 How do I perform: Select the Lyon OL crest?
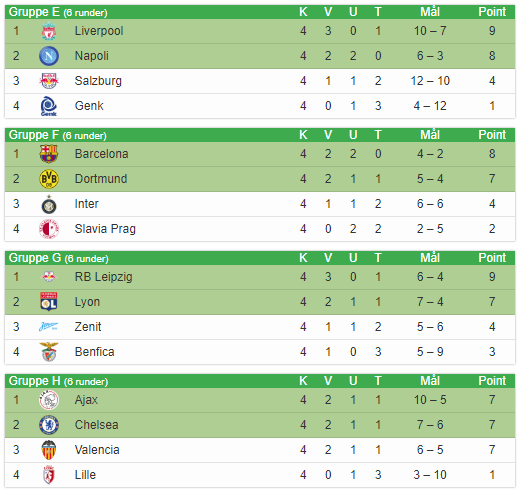tap(49, 302)
